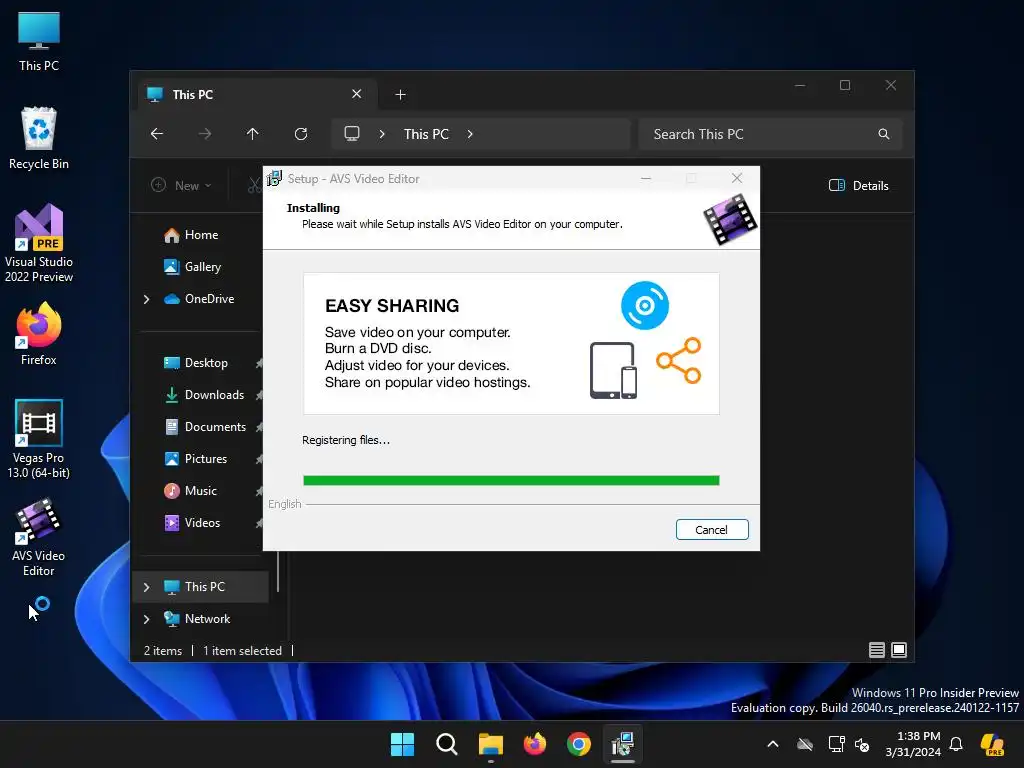Expand the Network tree node
Viewport: 1024px width, 768px height.
pyautogui.click(x=147, y=619)
